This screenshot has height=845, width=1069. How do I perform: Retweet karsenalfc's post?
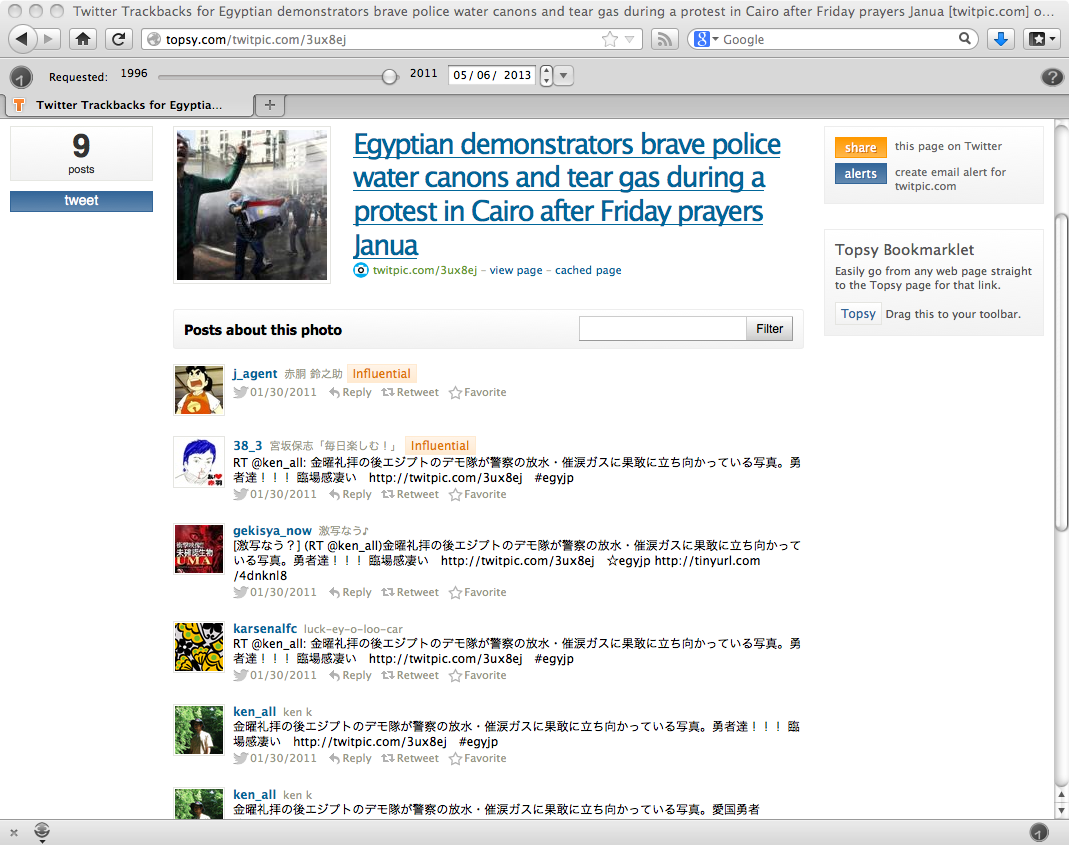click(x=410, y=675)
